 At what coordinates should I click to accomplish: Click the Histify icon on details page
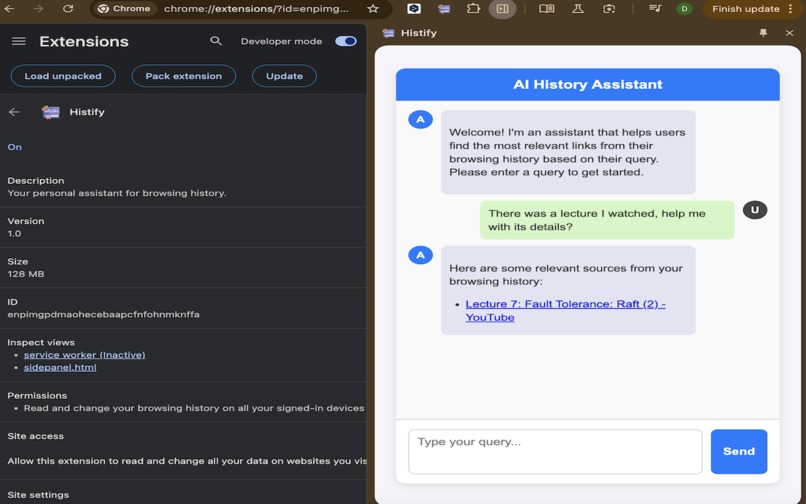pyautogui.click(x=50, y=112)
